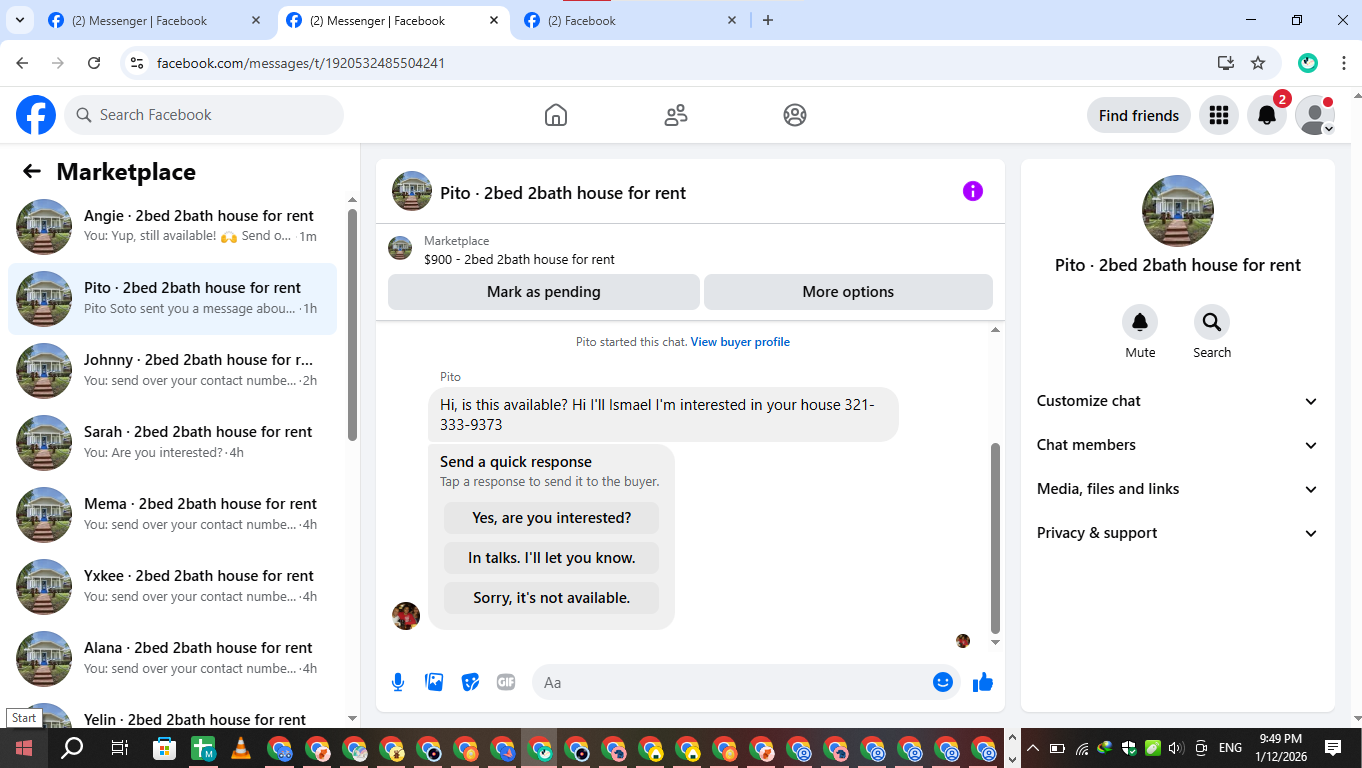Open the Friends icon in top navigation
This screenshot has width=1362, height=768.
676,115
